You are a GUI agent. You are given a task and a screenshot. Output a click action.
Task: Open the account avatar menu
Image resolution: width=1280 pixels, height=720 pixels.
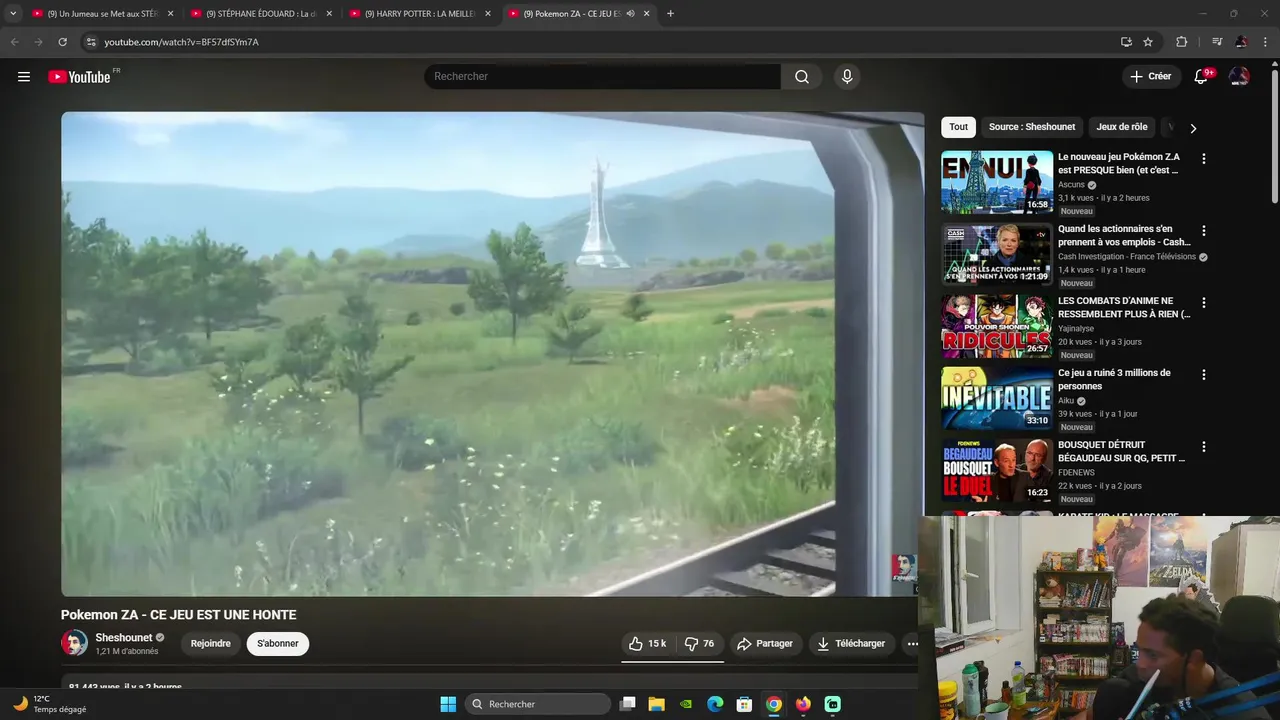(1239, 77)
